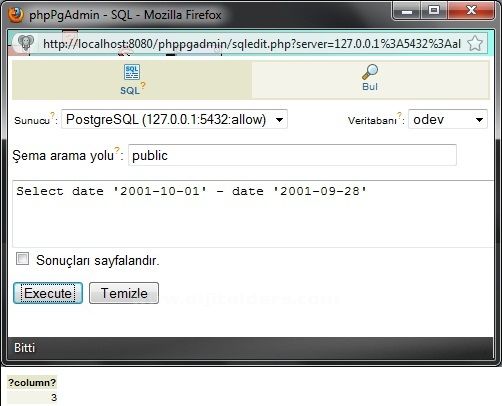
Task: Click the Firefox logo in title bar
Action: pyautogui.click(x=16, y=15)
